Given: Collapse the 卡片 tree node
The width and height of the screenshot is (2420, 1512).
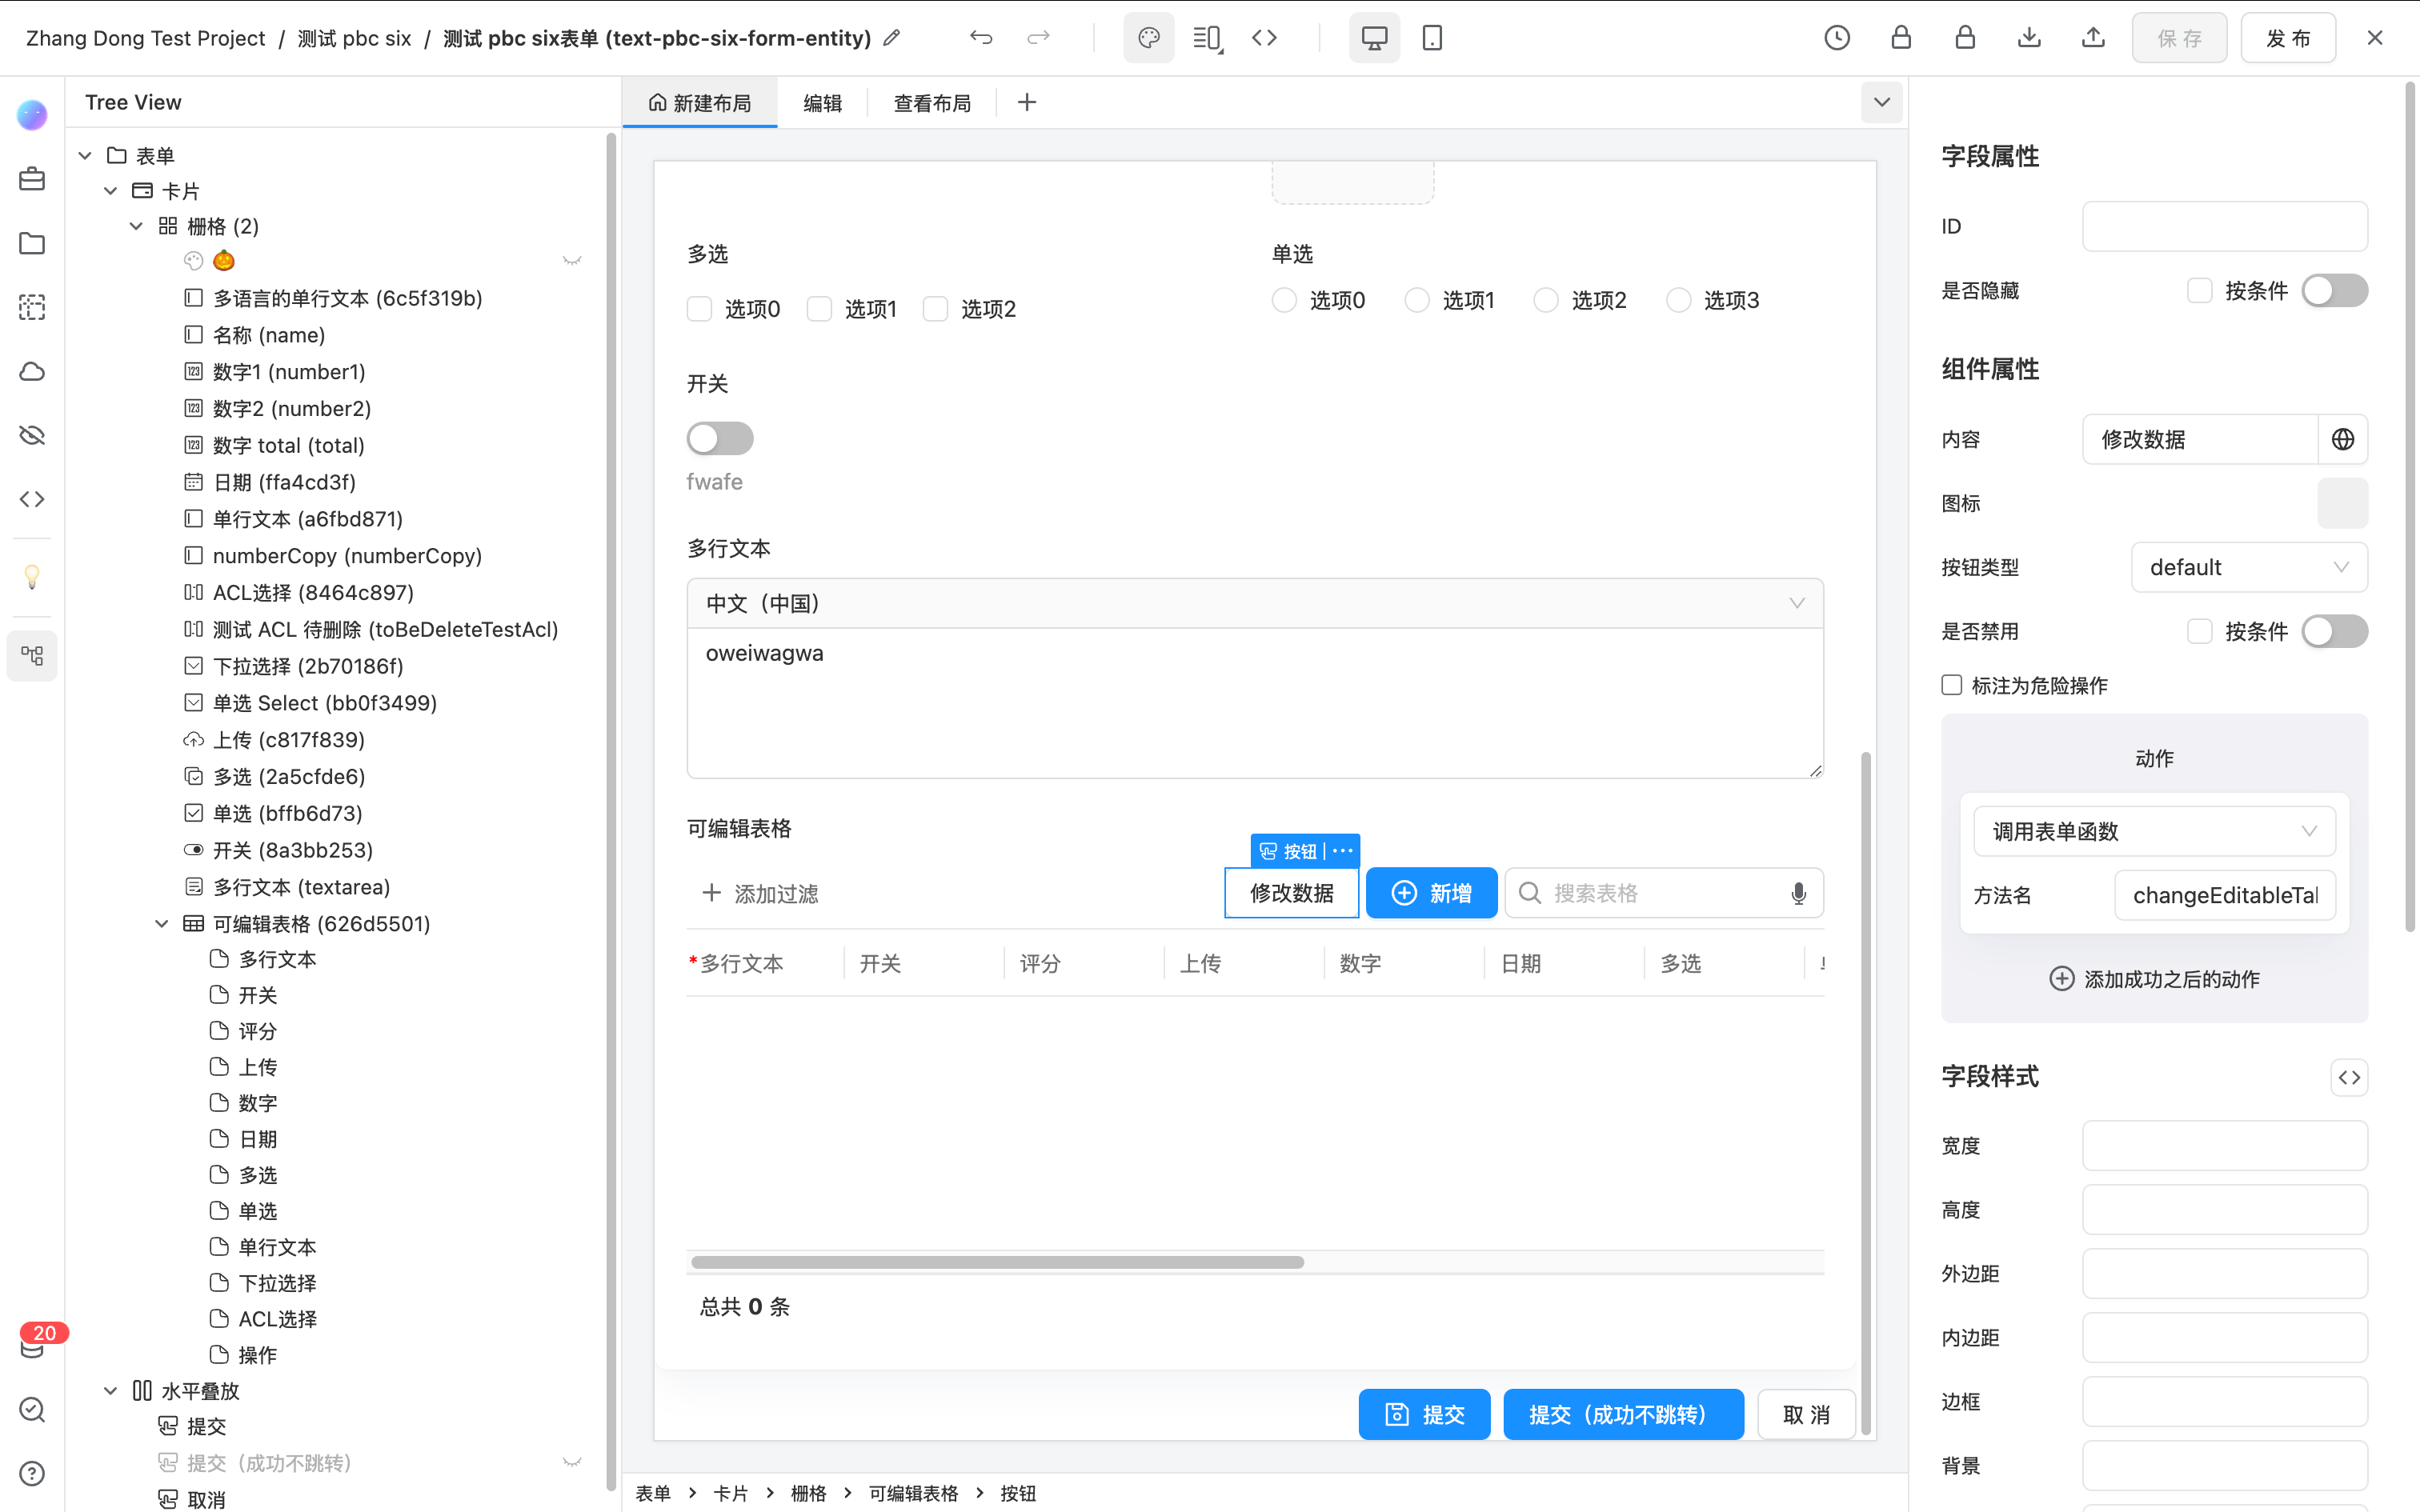Looking at the screenshot, I should (110, 190).
